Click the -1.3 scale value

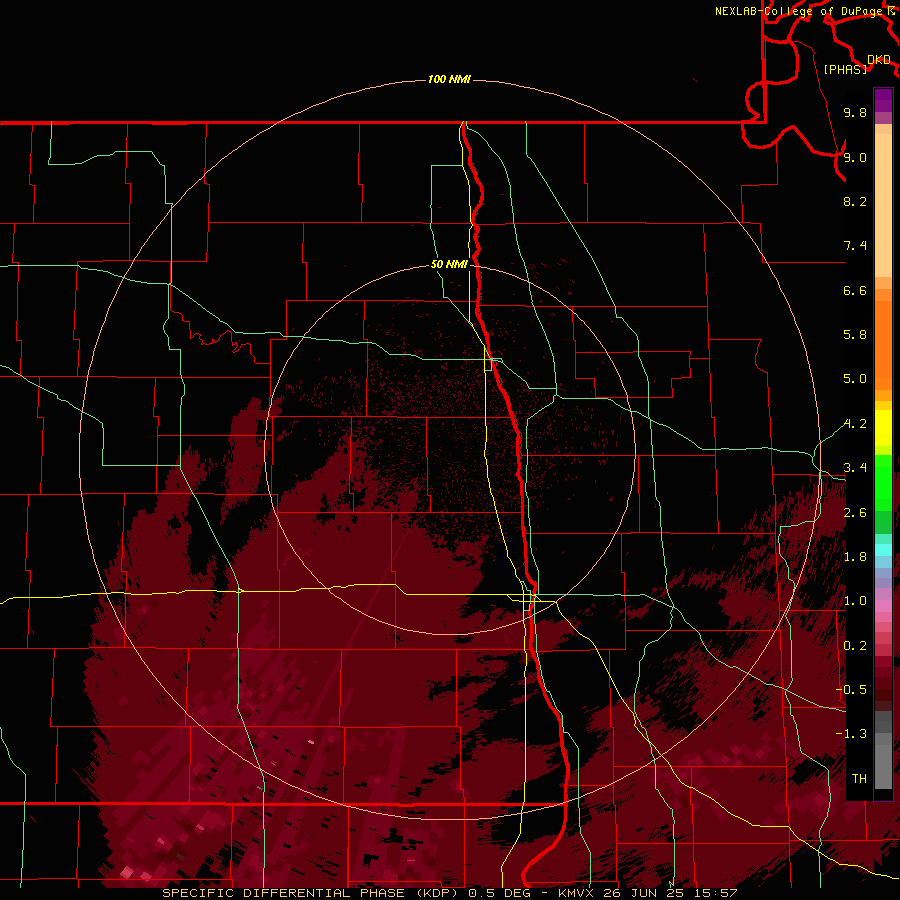click(x=851, y=734)
